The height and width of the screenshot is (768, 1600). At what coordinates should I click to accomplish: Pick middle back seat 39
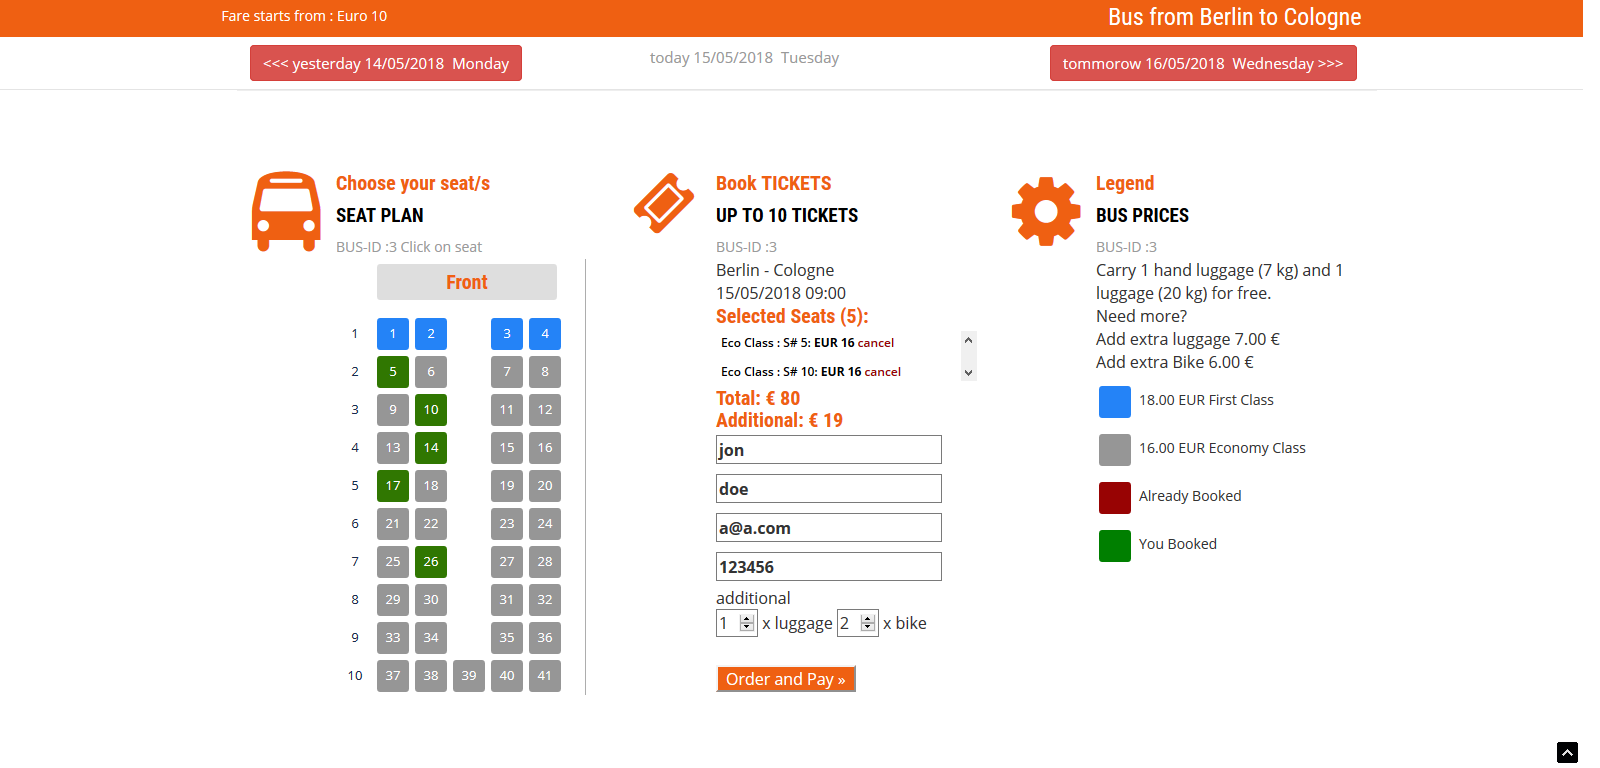[x=469, y=676]
